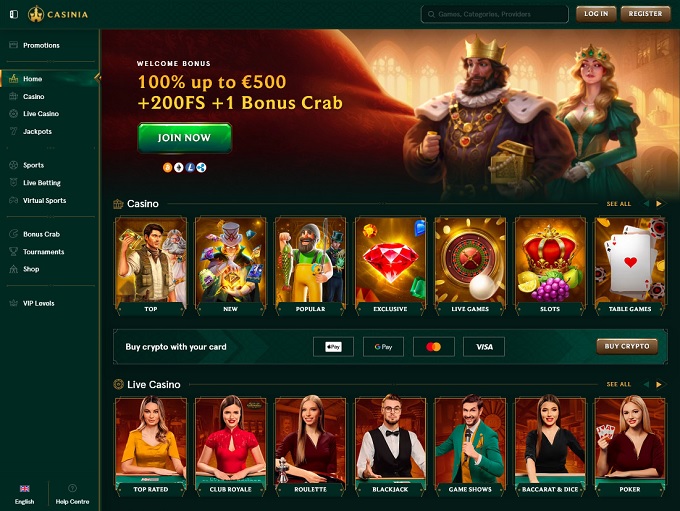Advance Live Casino carousel right arrow
The image size is (680, 511).
(659, 384)
